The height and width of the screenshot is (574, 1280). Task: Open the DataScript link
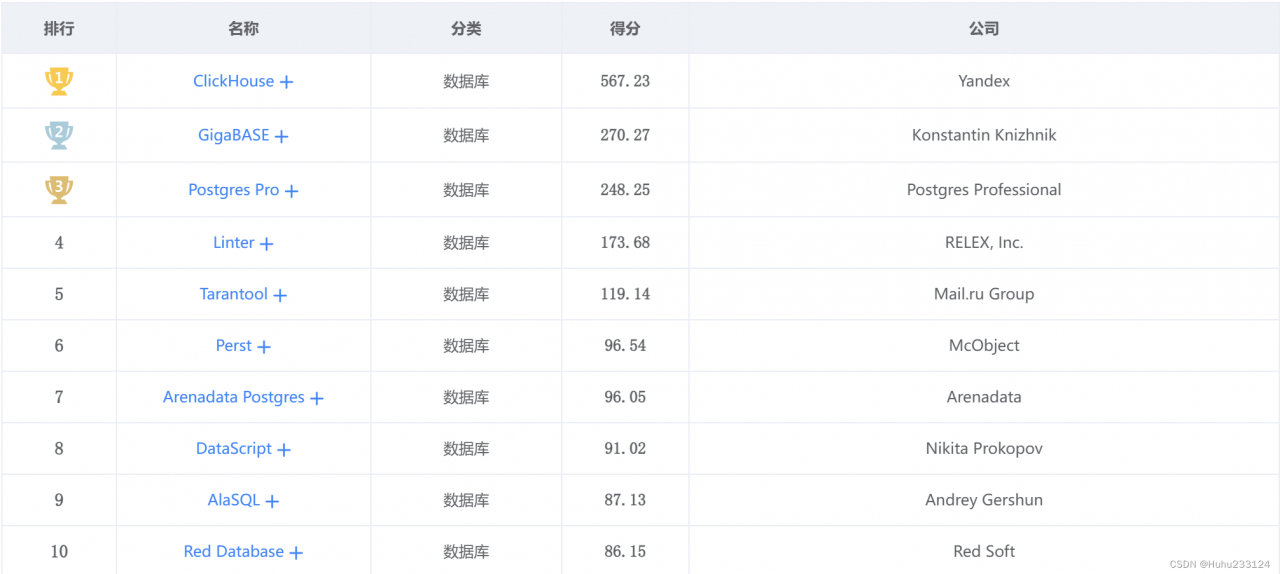(233, 448)
